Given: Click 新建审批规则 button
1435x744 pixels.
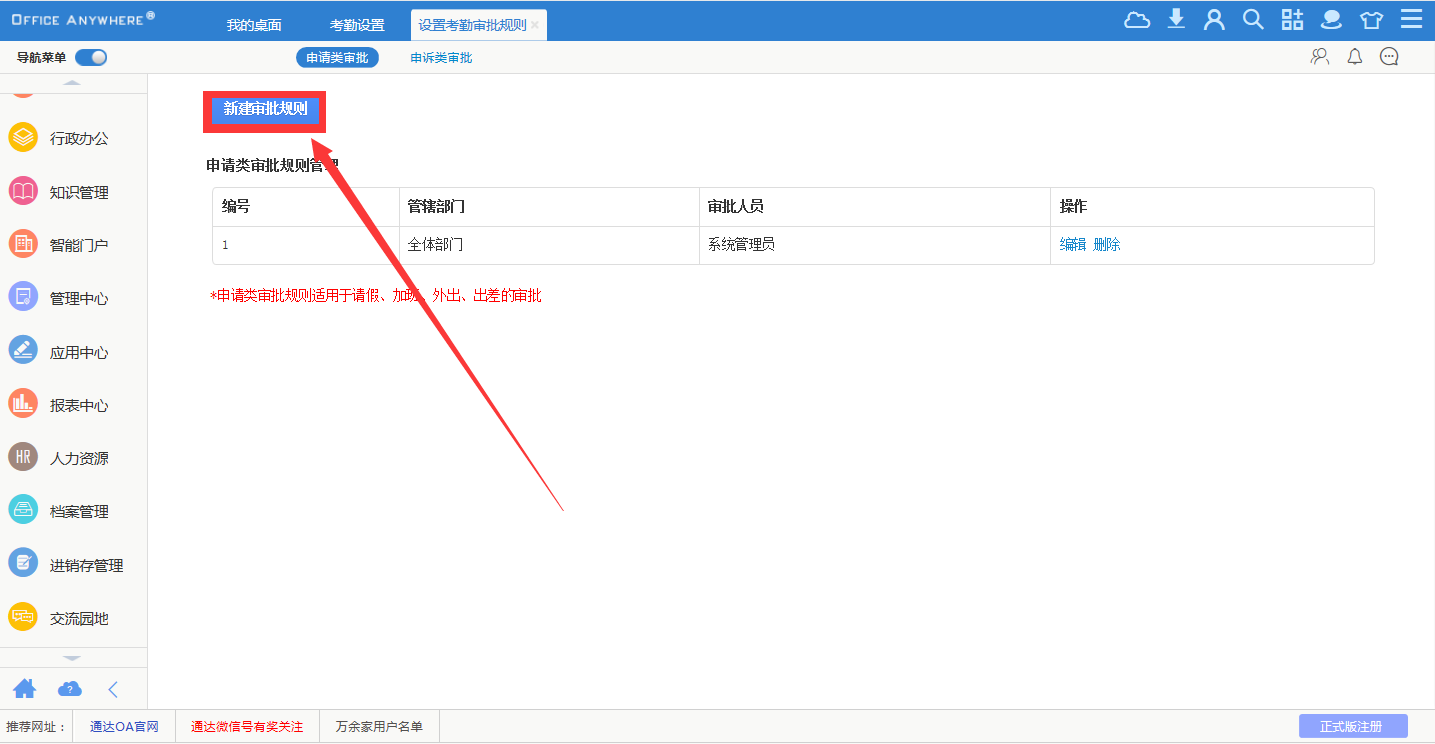Looking at the screenshot, I should pos(265,109).
